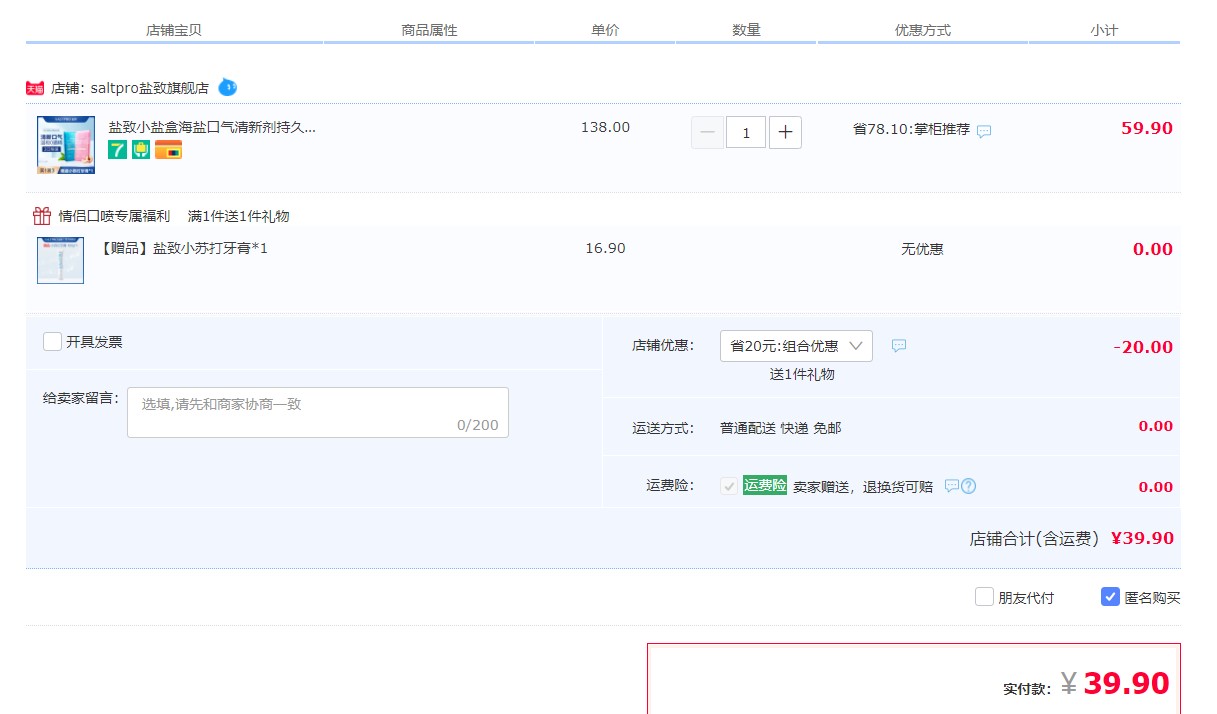The width and height of the screenshot is (1217, 714).
Task: Click the 店铺宝贝 column header
Action: (174, 30)
